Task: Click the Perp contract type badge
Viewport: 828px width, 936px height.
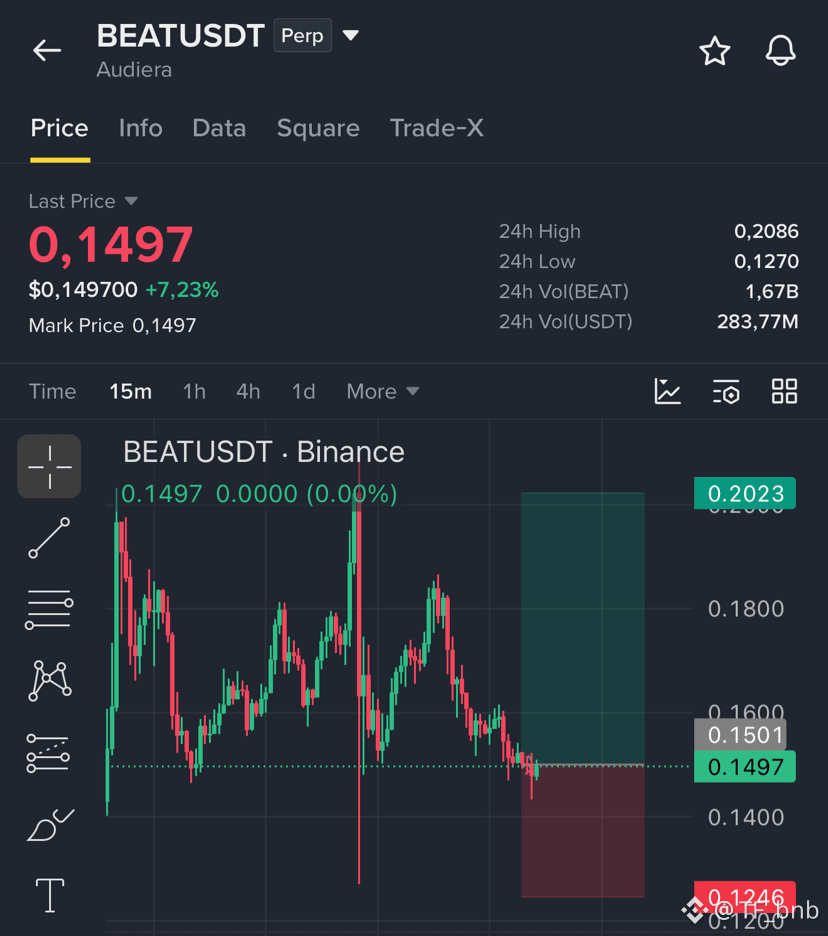Action: (x=302, y=36)
